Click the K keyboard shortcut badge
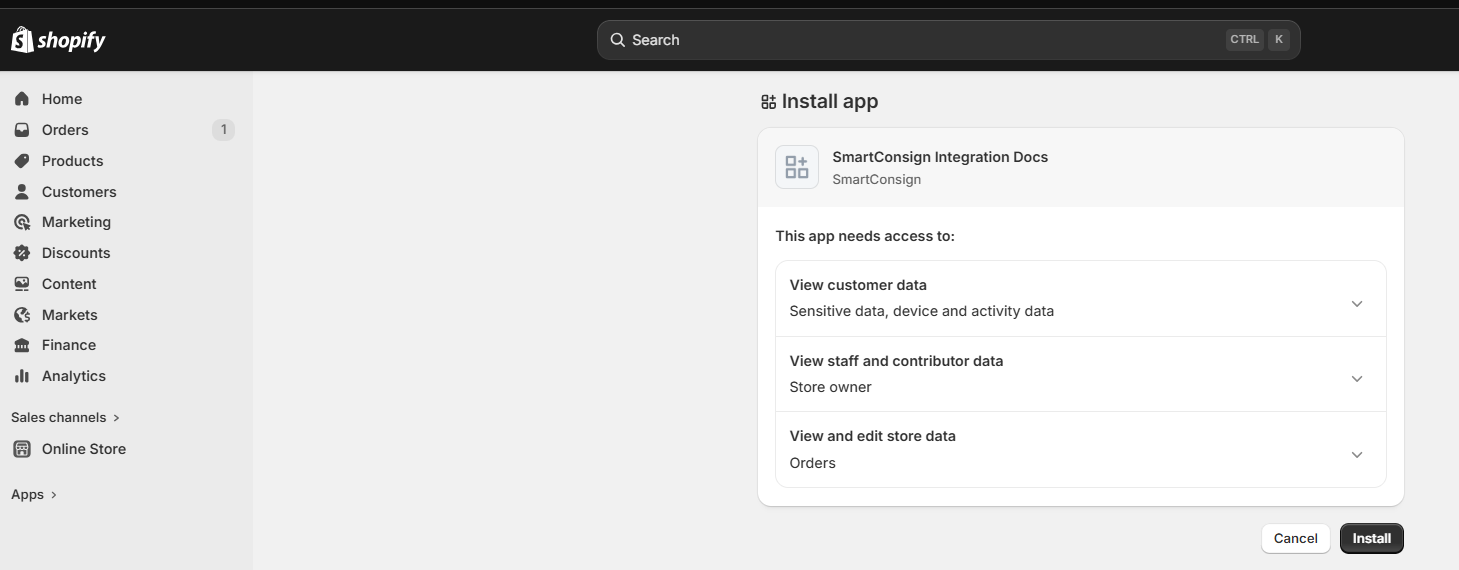This screenshot has width=1459, height=570. [x=1279, y=40]
